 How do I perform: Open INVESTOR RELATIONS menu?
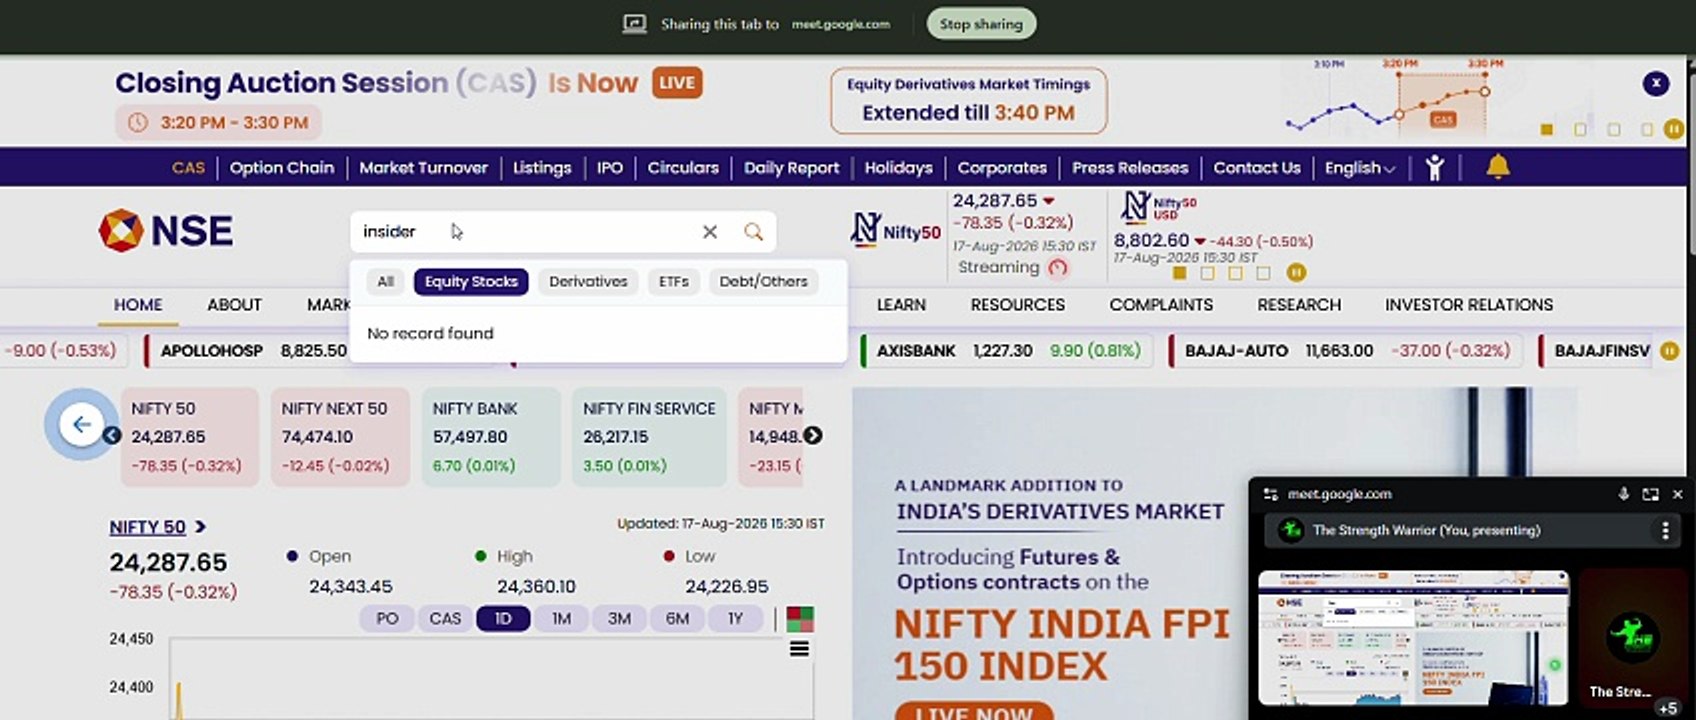coord(1468,305)
